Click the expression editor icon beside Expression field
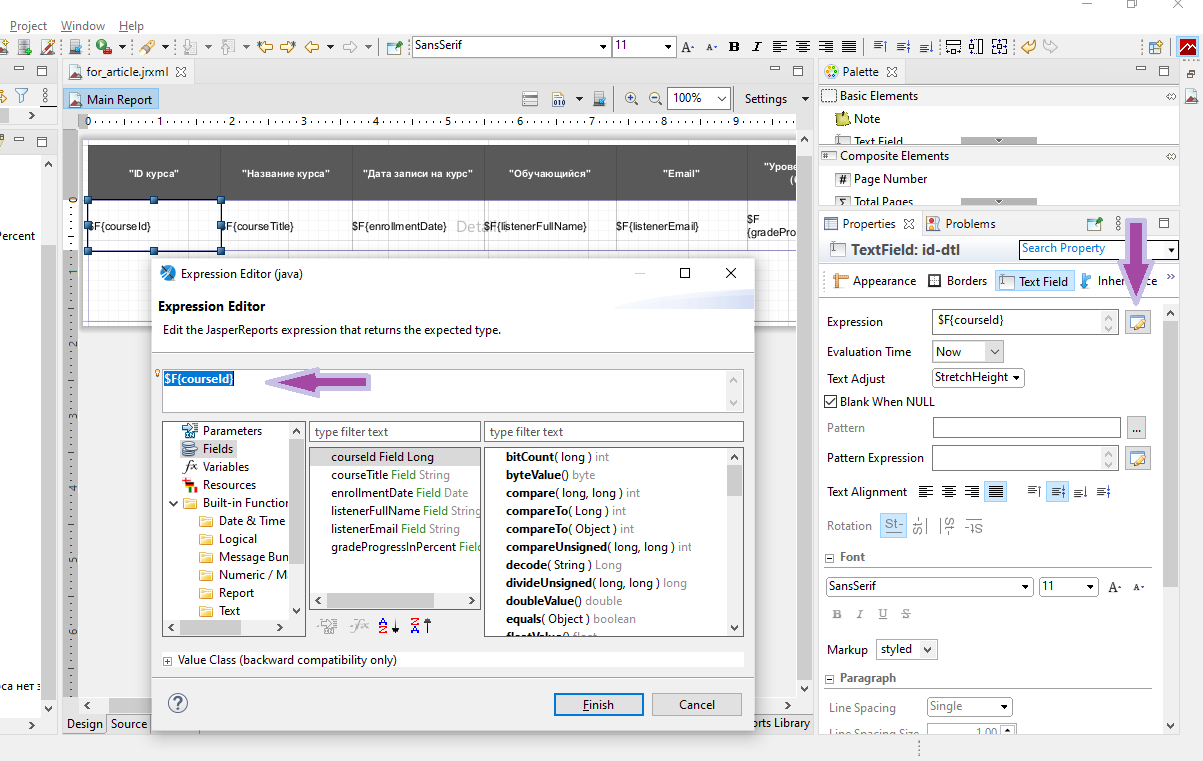 [x=1137, y=322]
